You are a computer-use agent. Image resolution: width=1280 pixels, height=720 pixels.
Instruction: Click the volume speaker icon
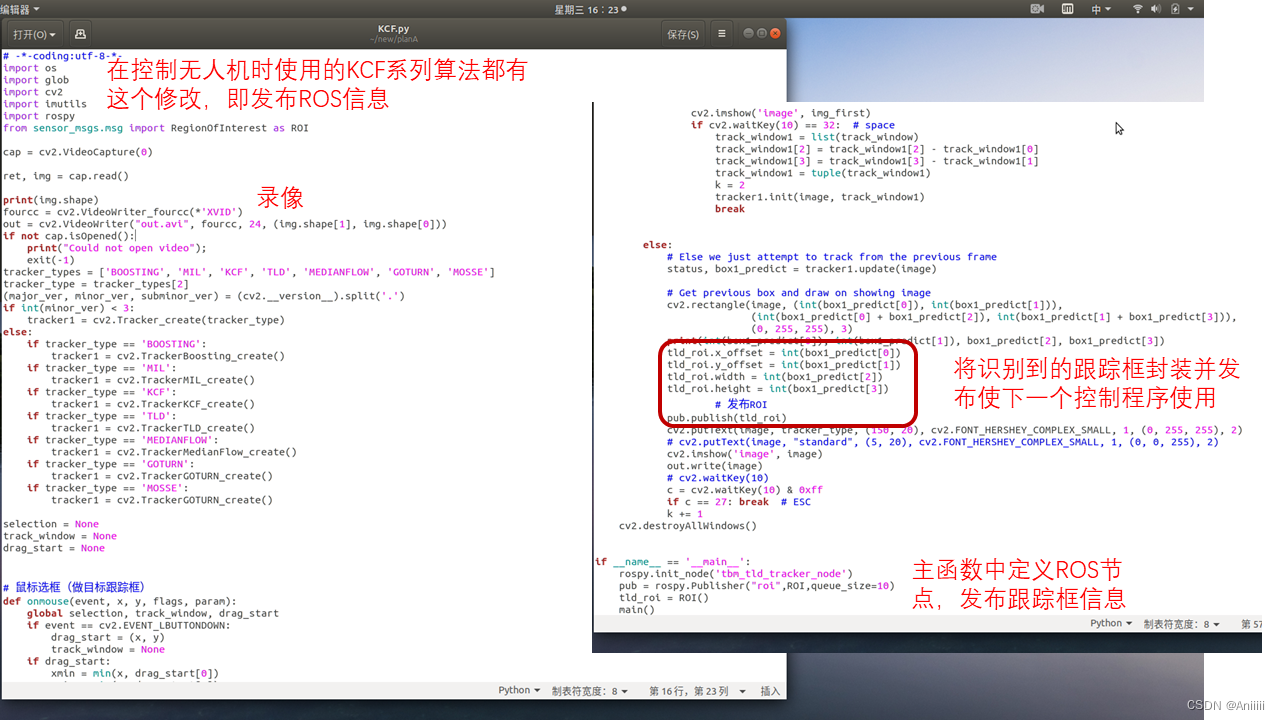[x=1156, y=9]
